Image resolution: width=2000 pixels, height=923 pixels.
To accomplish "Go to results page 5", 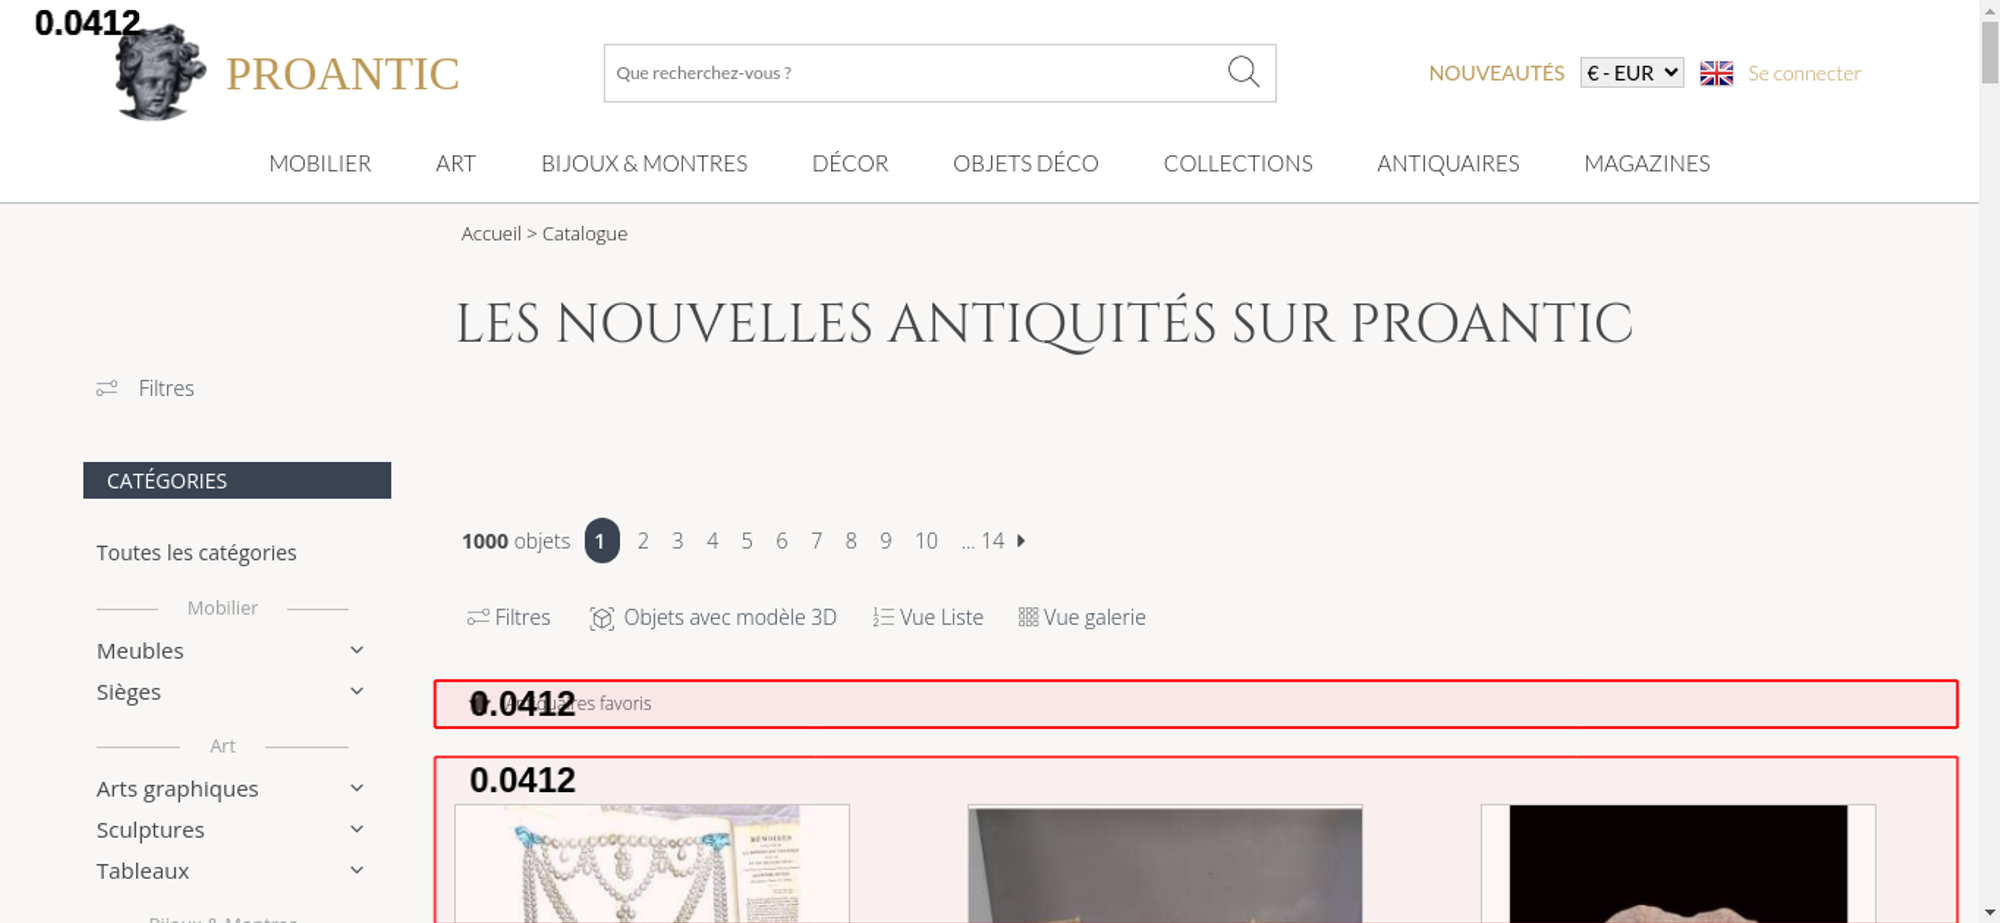I will 747,541.
